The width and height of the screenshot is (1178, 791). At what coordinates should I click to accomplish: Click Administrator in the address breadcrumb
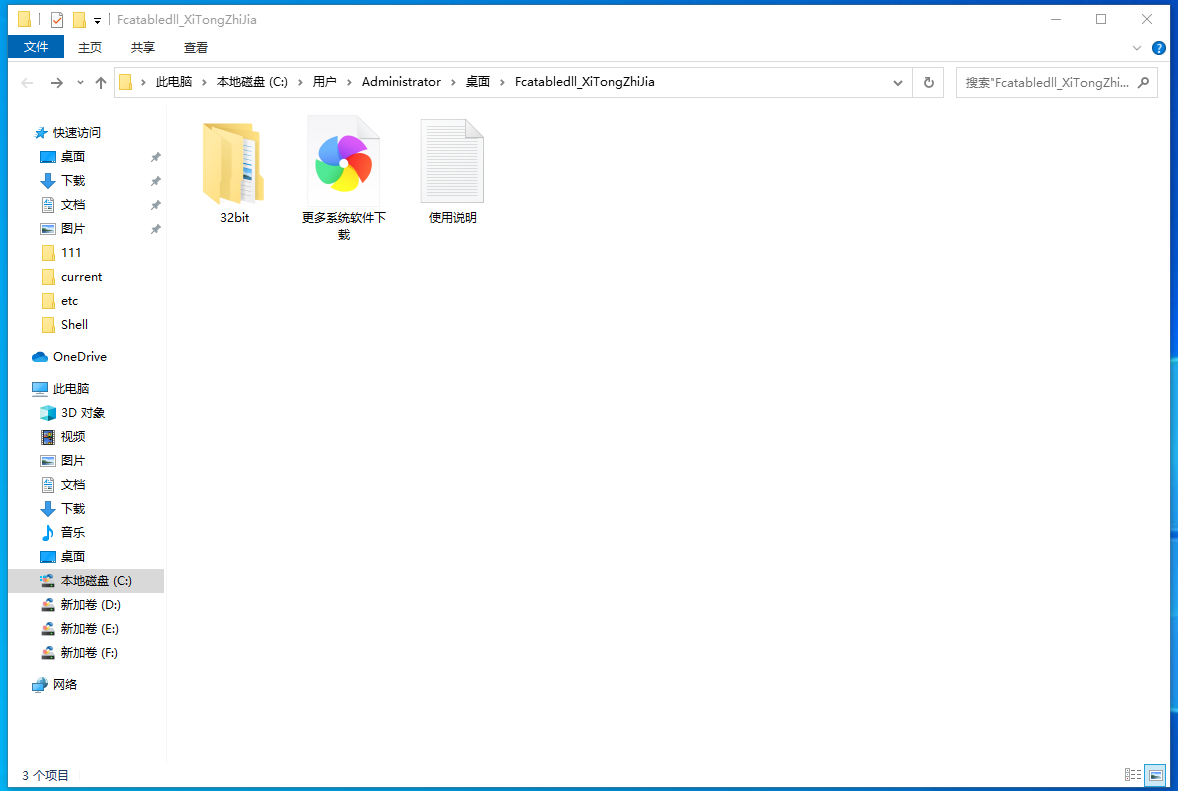coord(401,82)
